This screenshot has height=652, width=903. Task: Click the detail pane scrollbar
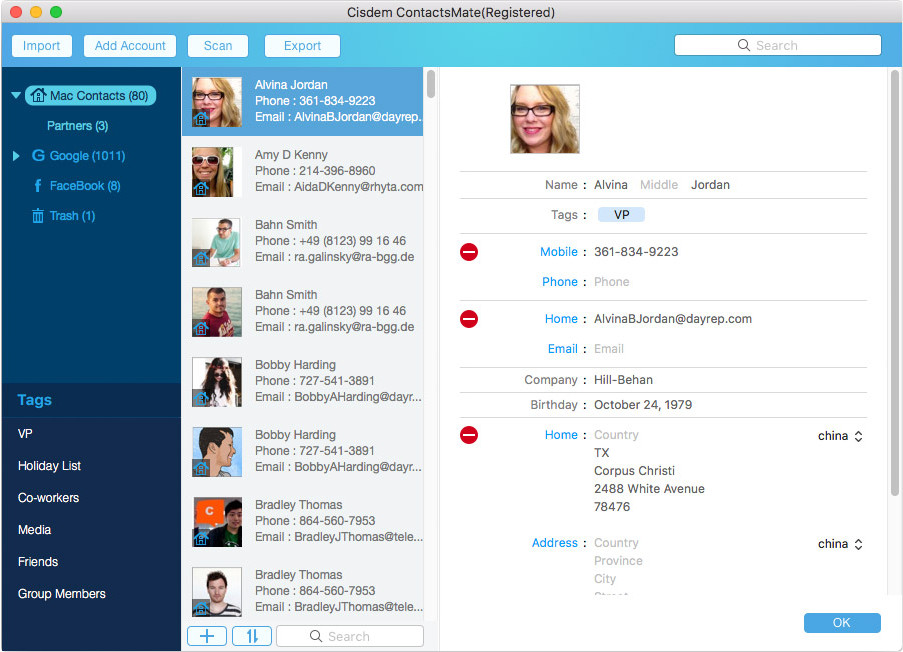pyautogui.click(x=894, y=282)
